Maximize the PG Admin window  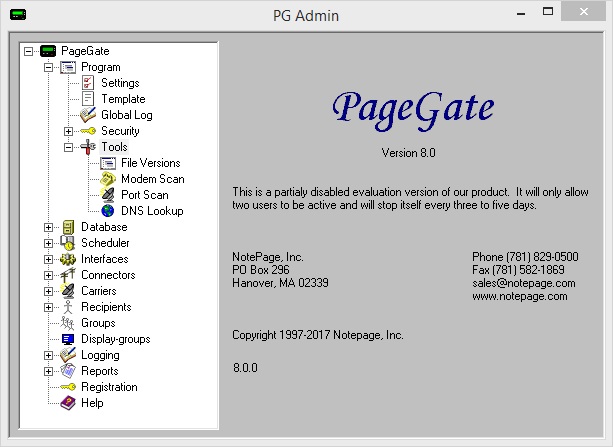click(548, 12)
